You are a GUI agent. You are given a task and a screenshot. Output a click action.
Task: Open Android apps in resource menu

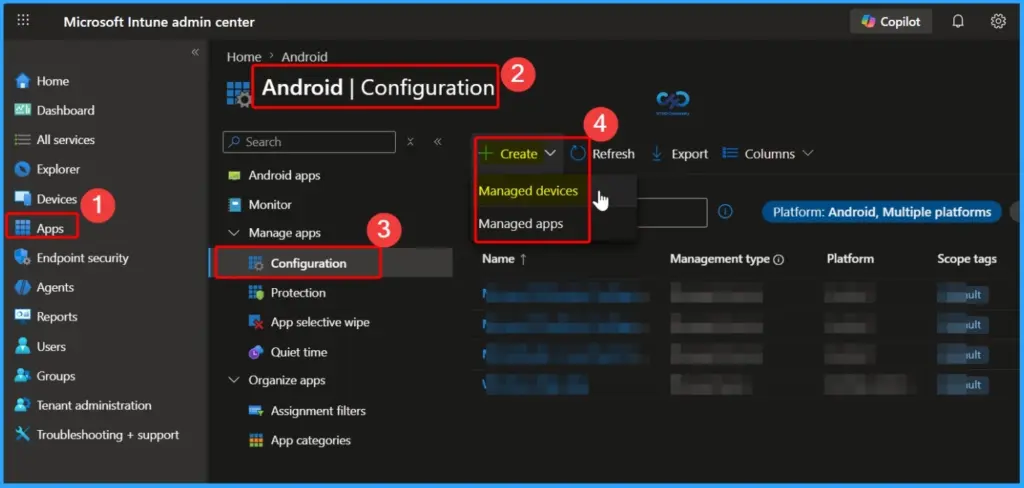(284, 175)
